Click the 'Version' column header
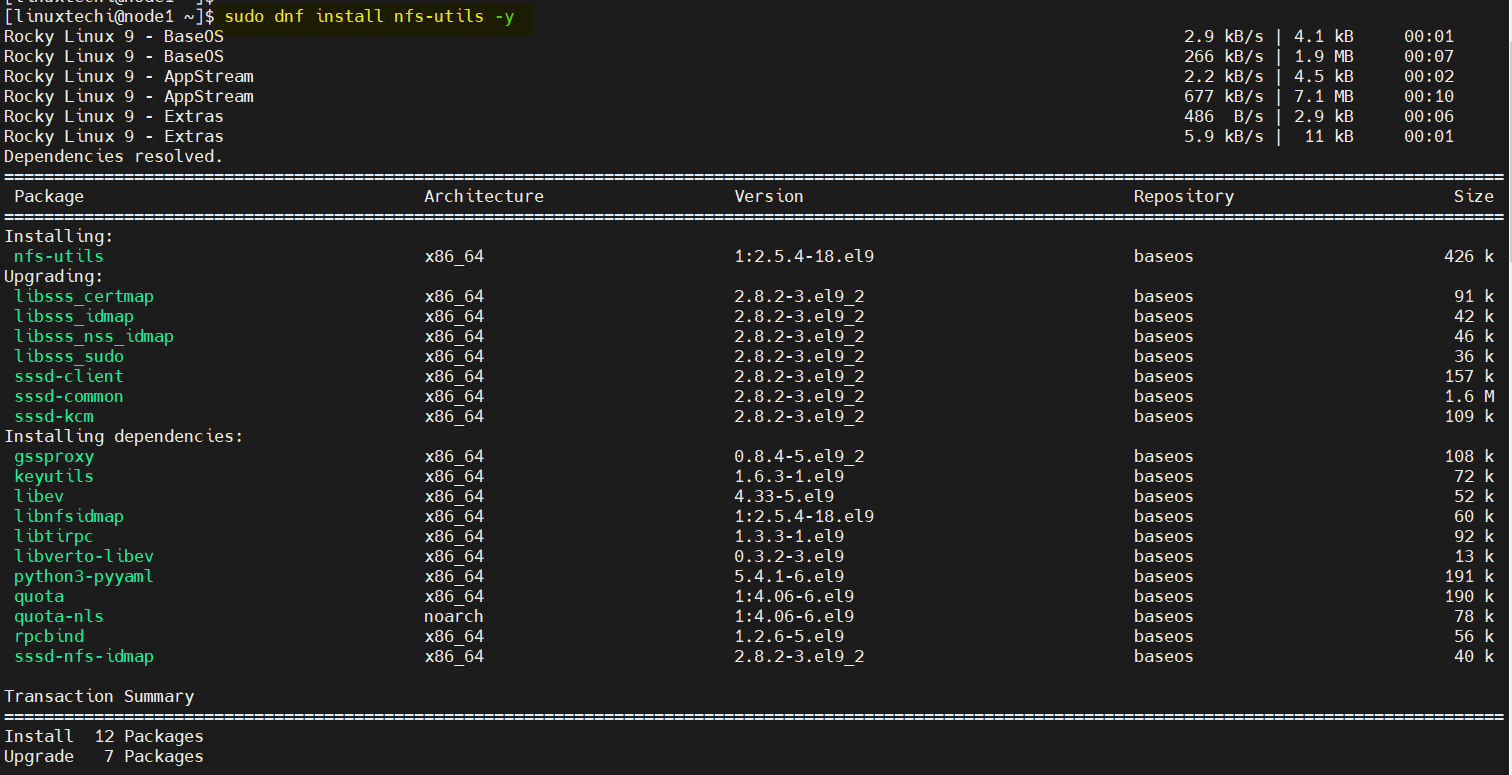Image resolution: width=1512 pixels, height=775 pixels. (769, 197)
